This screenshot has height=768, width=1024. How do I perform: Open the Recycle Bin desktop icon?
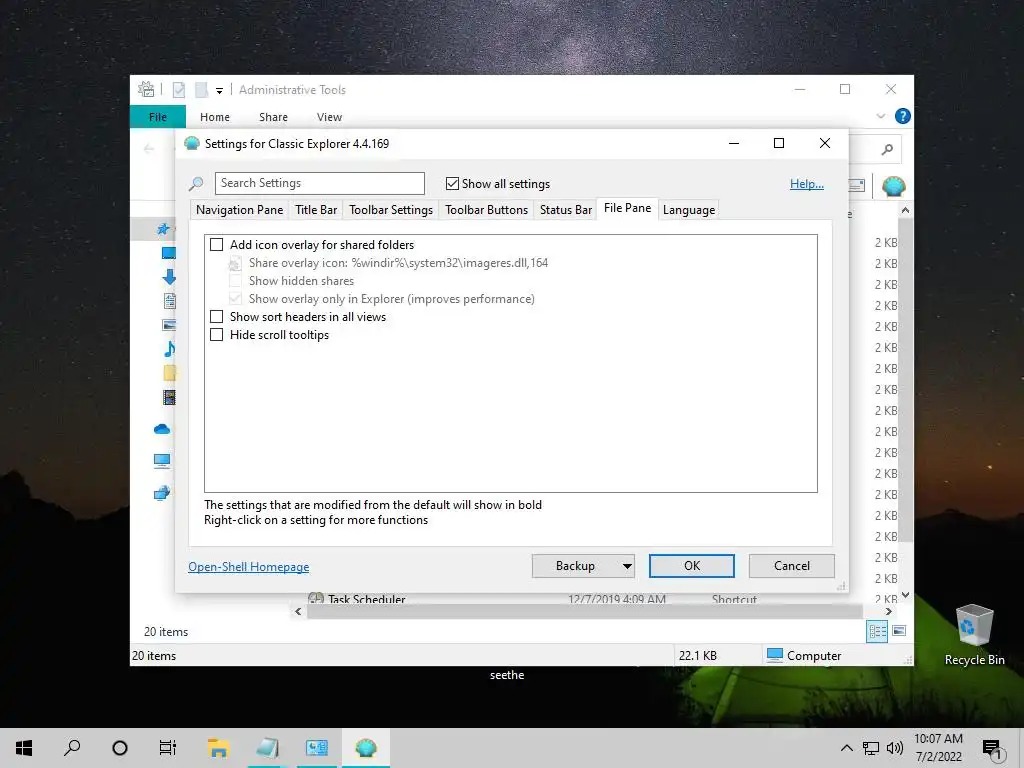[x=974, y=633]
